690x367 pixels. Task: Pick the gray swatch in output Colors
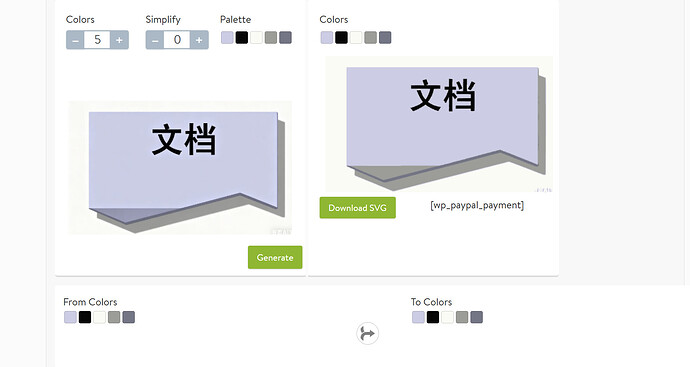pyautogui.click(x=370, y=37)
